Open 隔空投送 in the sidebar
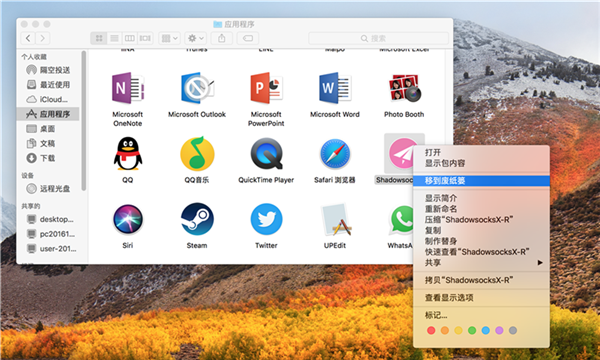The width and height of the screenshot is (600, 360). click(x=48, y=70)
